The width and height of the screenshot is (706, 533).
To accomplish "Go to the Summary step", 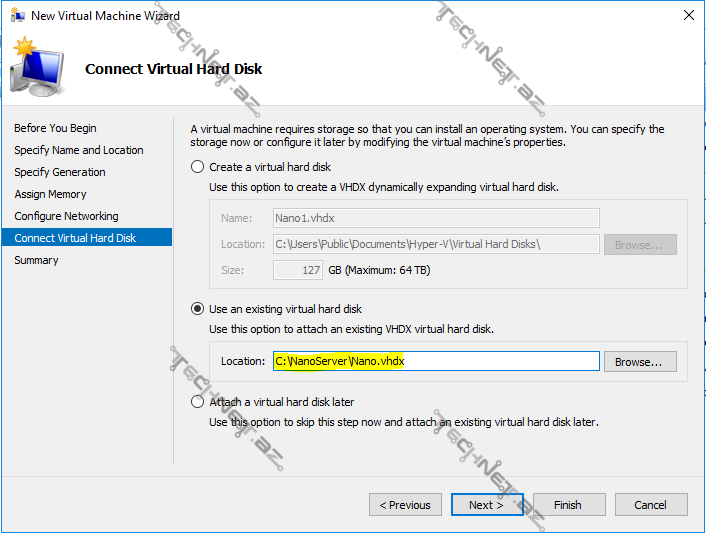I will 36,260.
